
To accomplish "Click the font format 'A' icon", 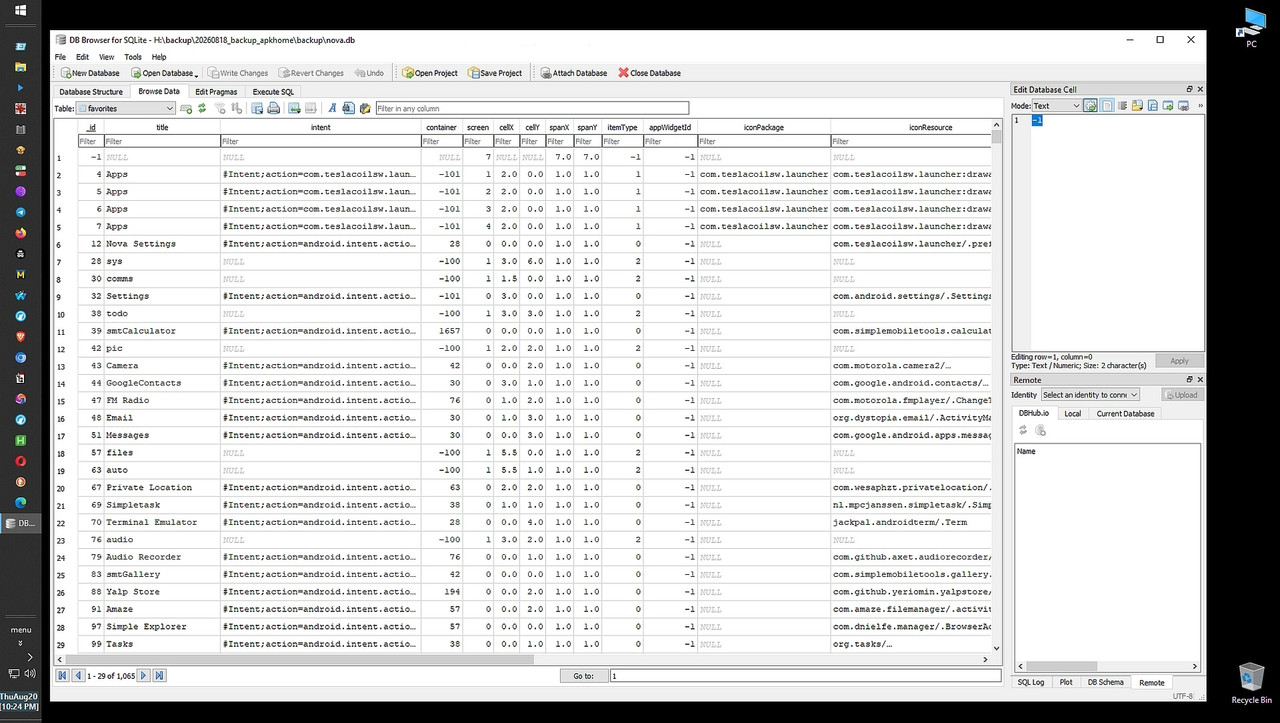I will coord(332,108).
